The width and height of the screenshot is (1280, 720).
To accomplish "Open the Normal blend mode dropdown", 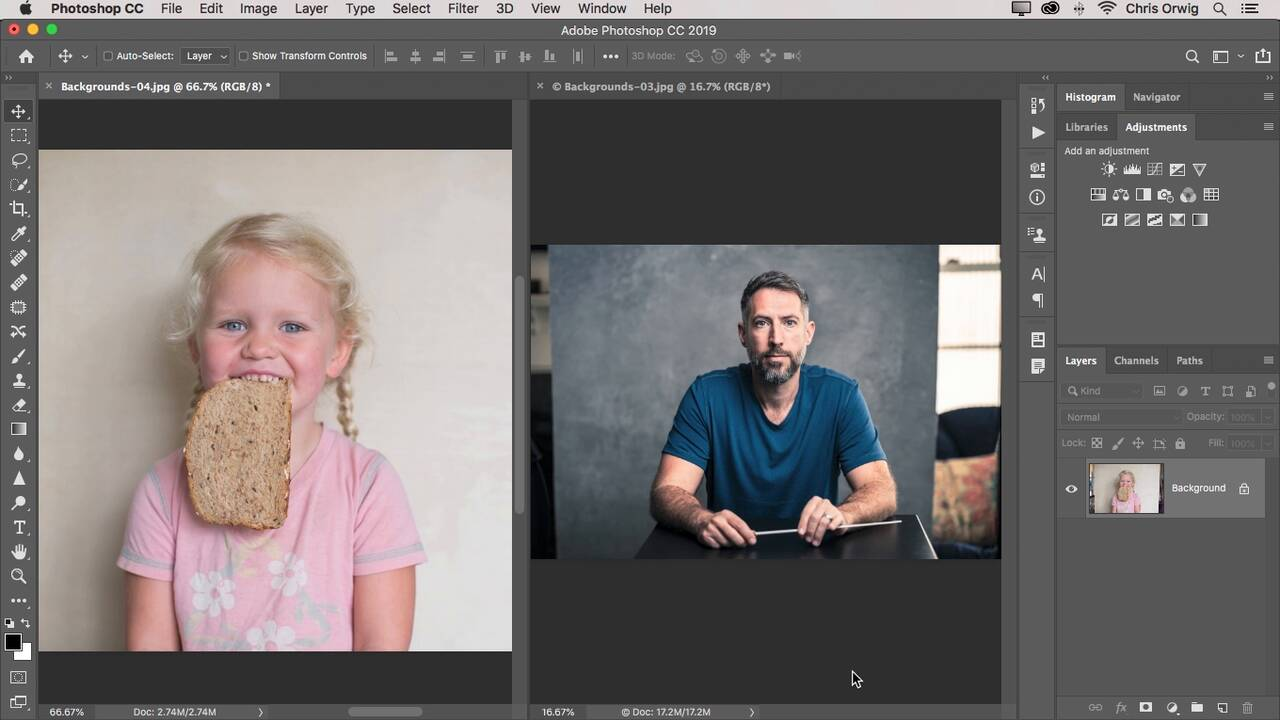I will [1121, 417].
